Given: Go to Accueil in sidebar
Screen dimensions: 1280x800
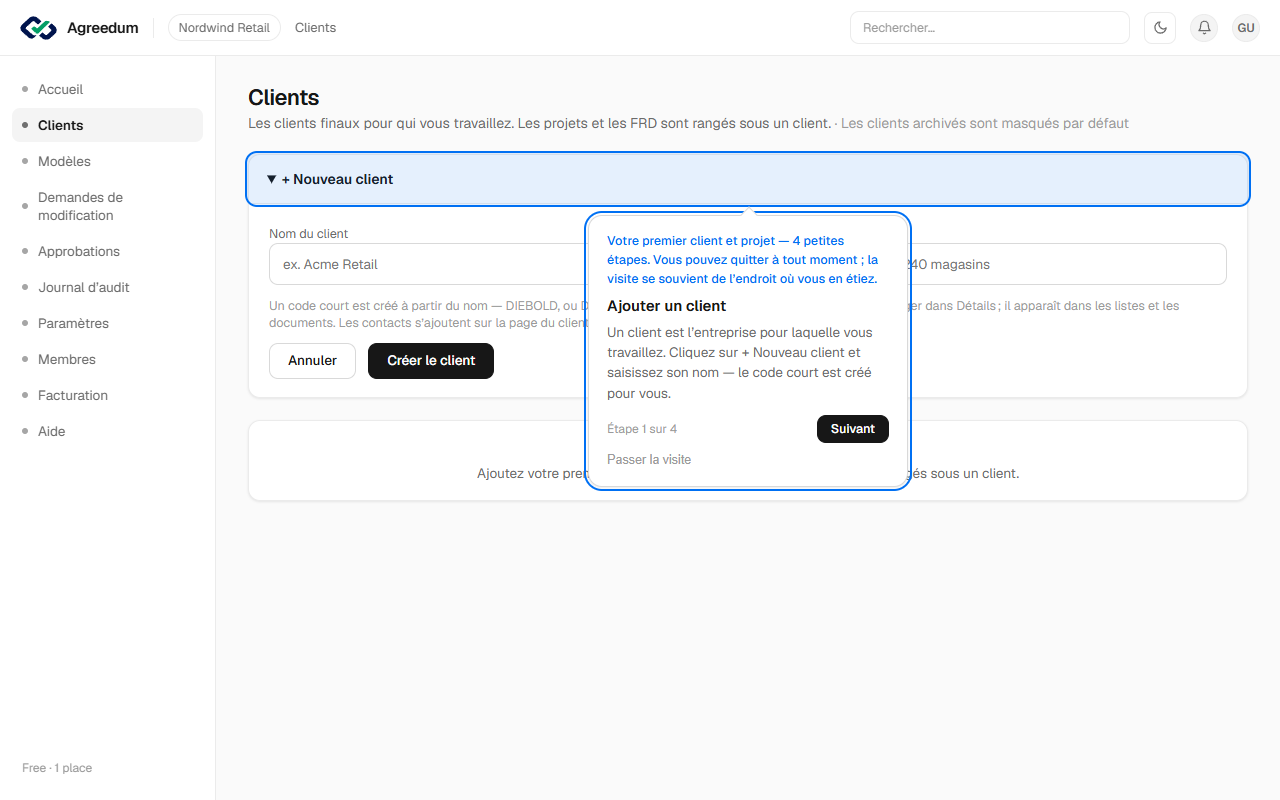Looking at the screenshot, I should click(107, 89).
